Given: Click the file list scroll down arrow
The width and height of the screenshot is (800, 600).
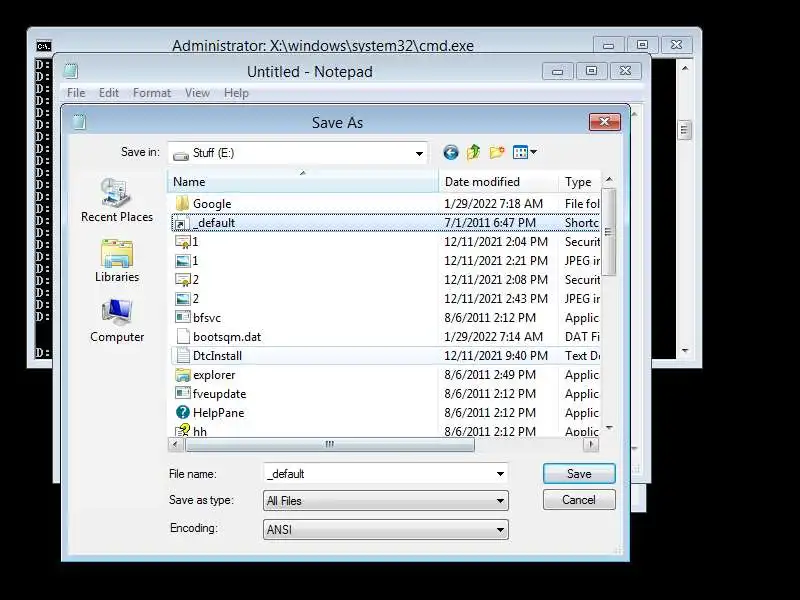Looking at the screenshot, I should point(608,428).
